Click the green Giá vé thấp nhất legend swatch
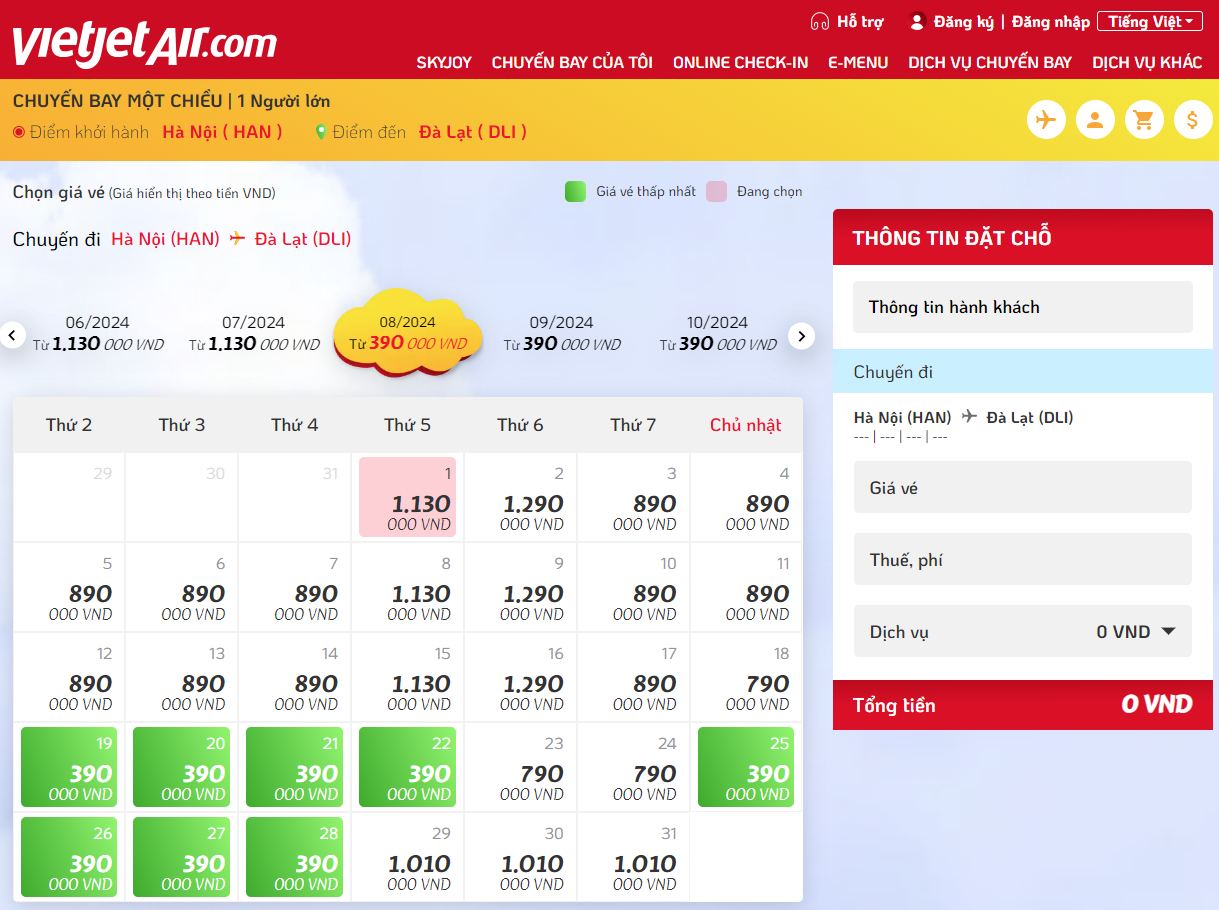Image resolution: width=1219 pixels, height=910 pixels. [575, 190]
